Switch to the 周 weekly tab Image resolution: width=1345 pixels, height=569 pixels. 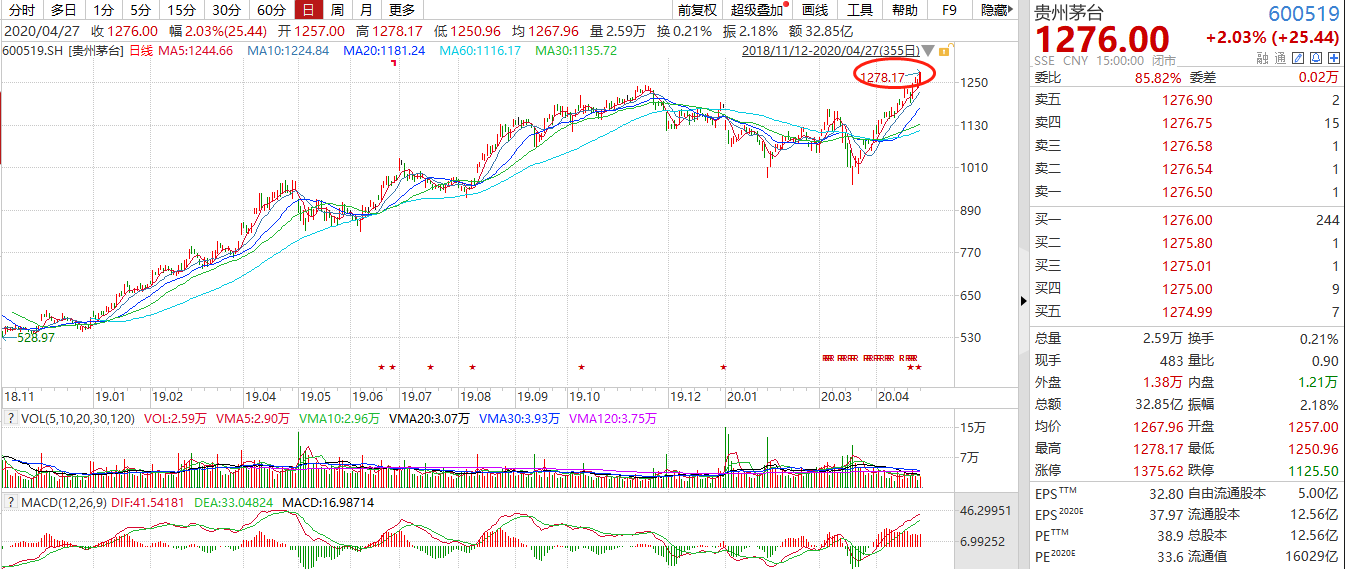[337, 10]
